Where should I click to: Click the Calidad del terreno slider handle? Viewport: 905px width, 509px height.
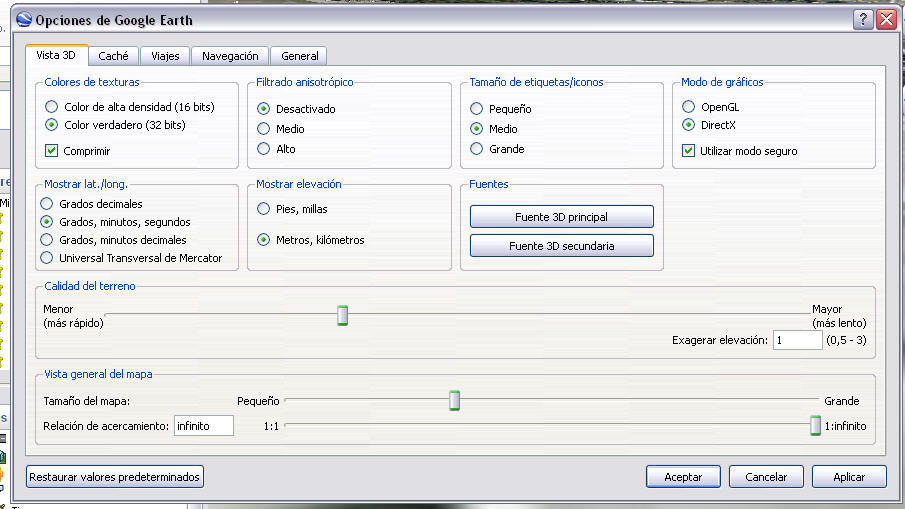coord(342,316)
